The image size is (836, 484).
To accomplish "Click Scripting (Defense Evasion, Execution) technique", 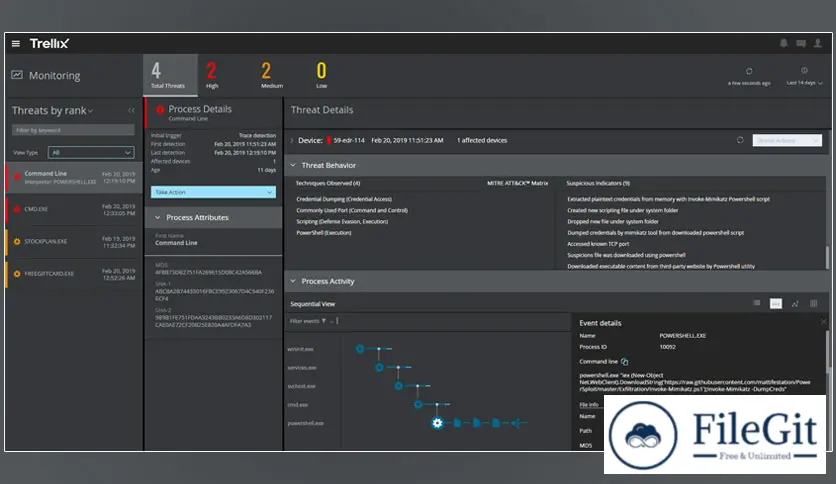I will [x=342, y=222].
